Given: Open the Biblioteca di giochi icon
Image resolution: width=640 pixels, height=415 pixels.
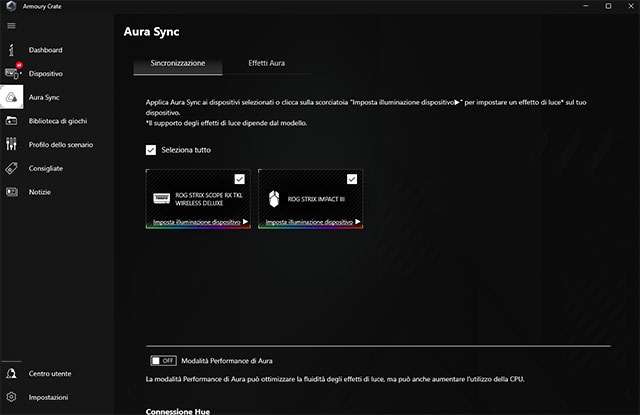Looking at the screenshot, I should (12, 121).
